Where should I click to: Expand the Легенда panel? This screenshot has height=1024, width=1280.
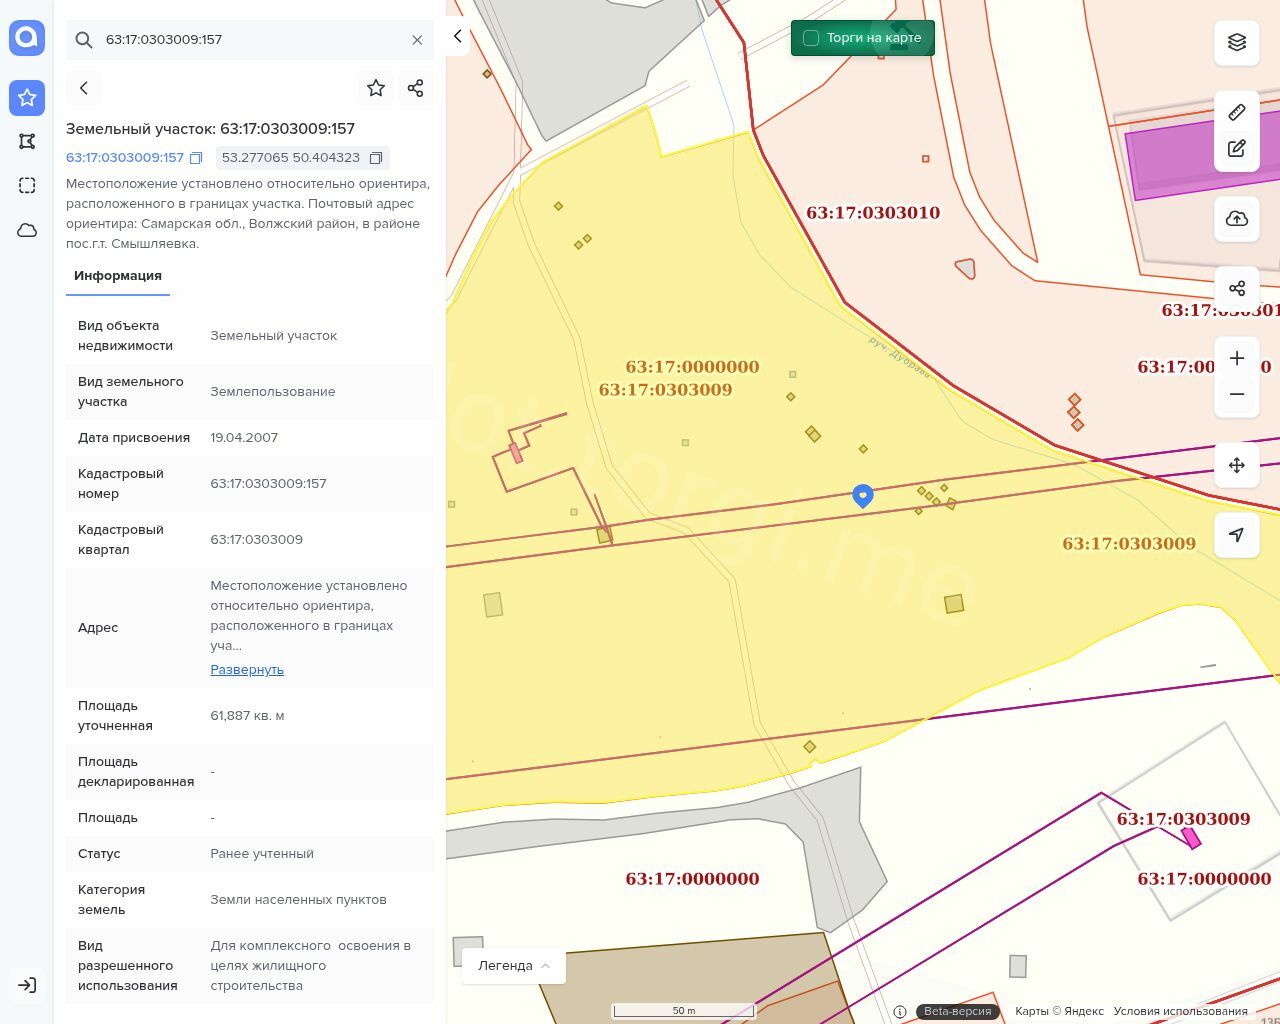click(x=514, y=966)
